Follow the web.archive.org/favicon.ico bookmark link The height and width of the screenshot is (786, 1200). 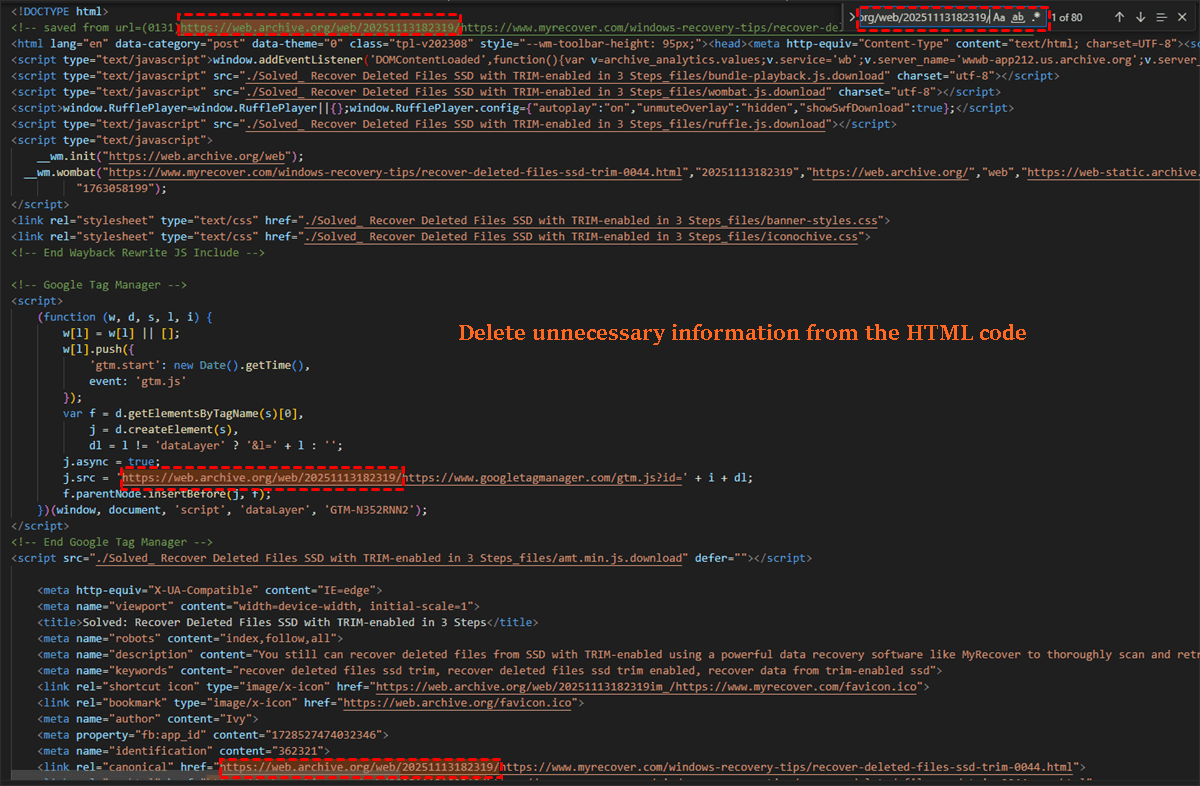point(458,703)
